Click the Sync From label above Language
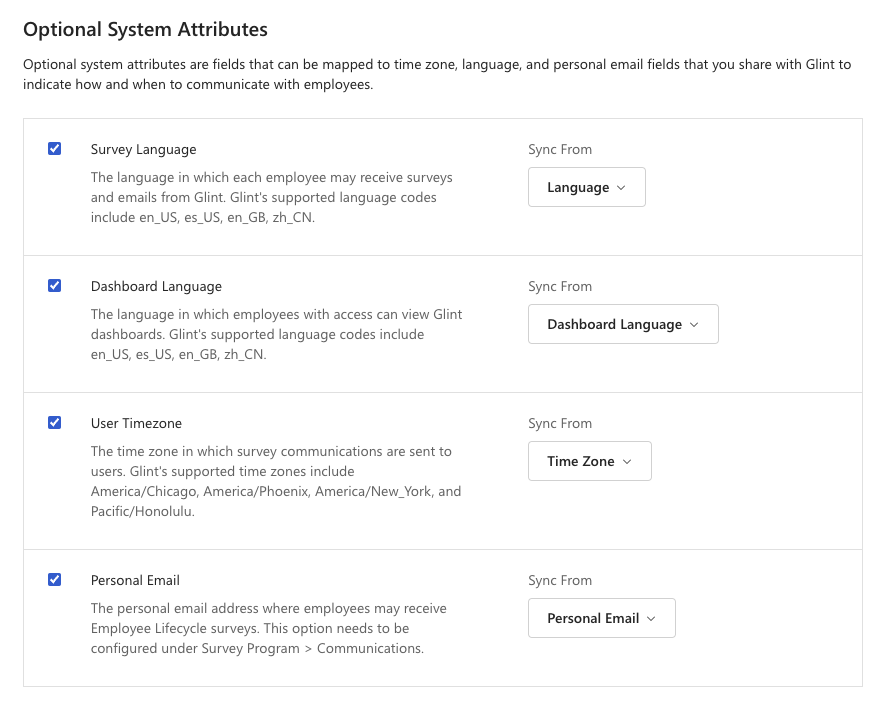The image size is (889, 708). 560,148
